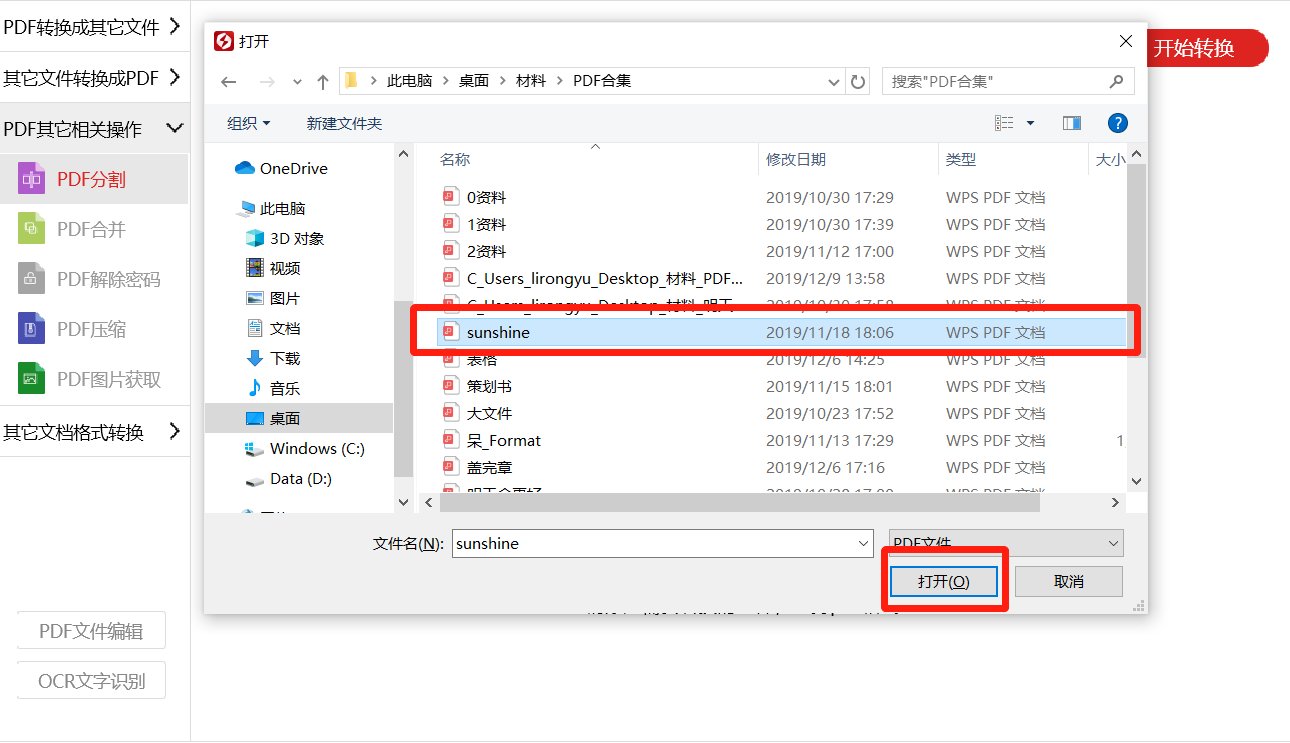Click 打开(O) to open the file

pyautogui.click(x=943, y=580)
